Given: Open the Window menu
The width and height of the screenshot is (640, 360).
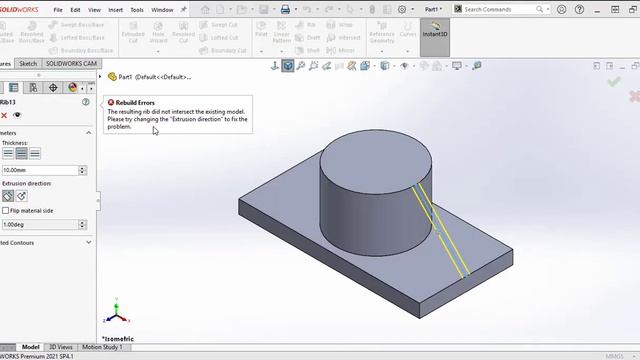Looking at the screenshot, I should (x=162, y=10).
